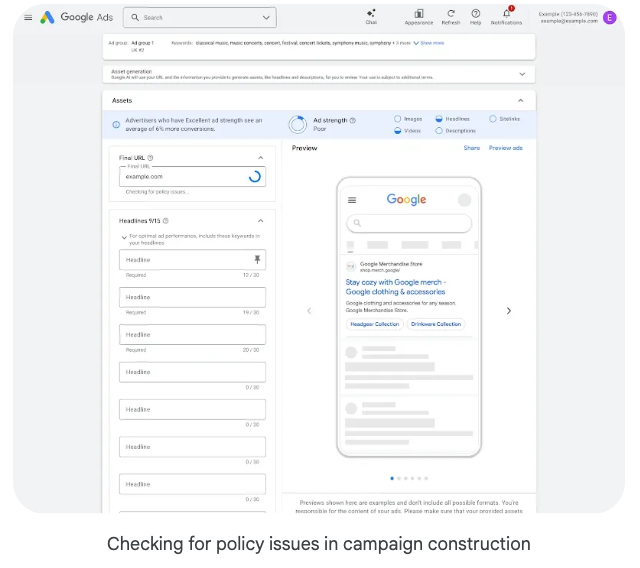The width and height of the screenshot is (640, 568).
Task: Click the 'Ad group 1' text
Action: tap(142, 43)
